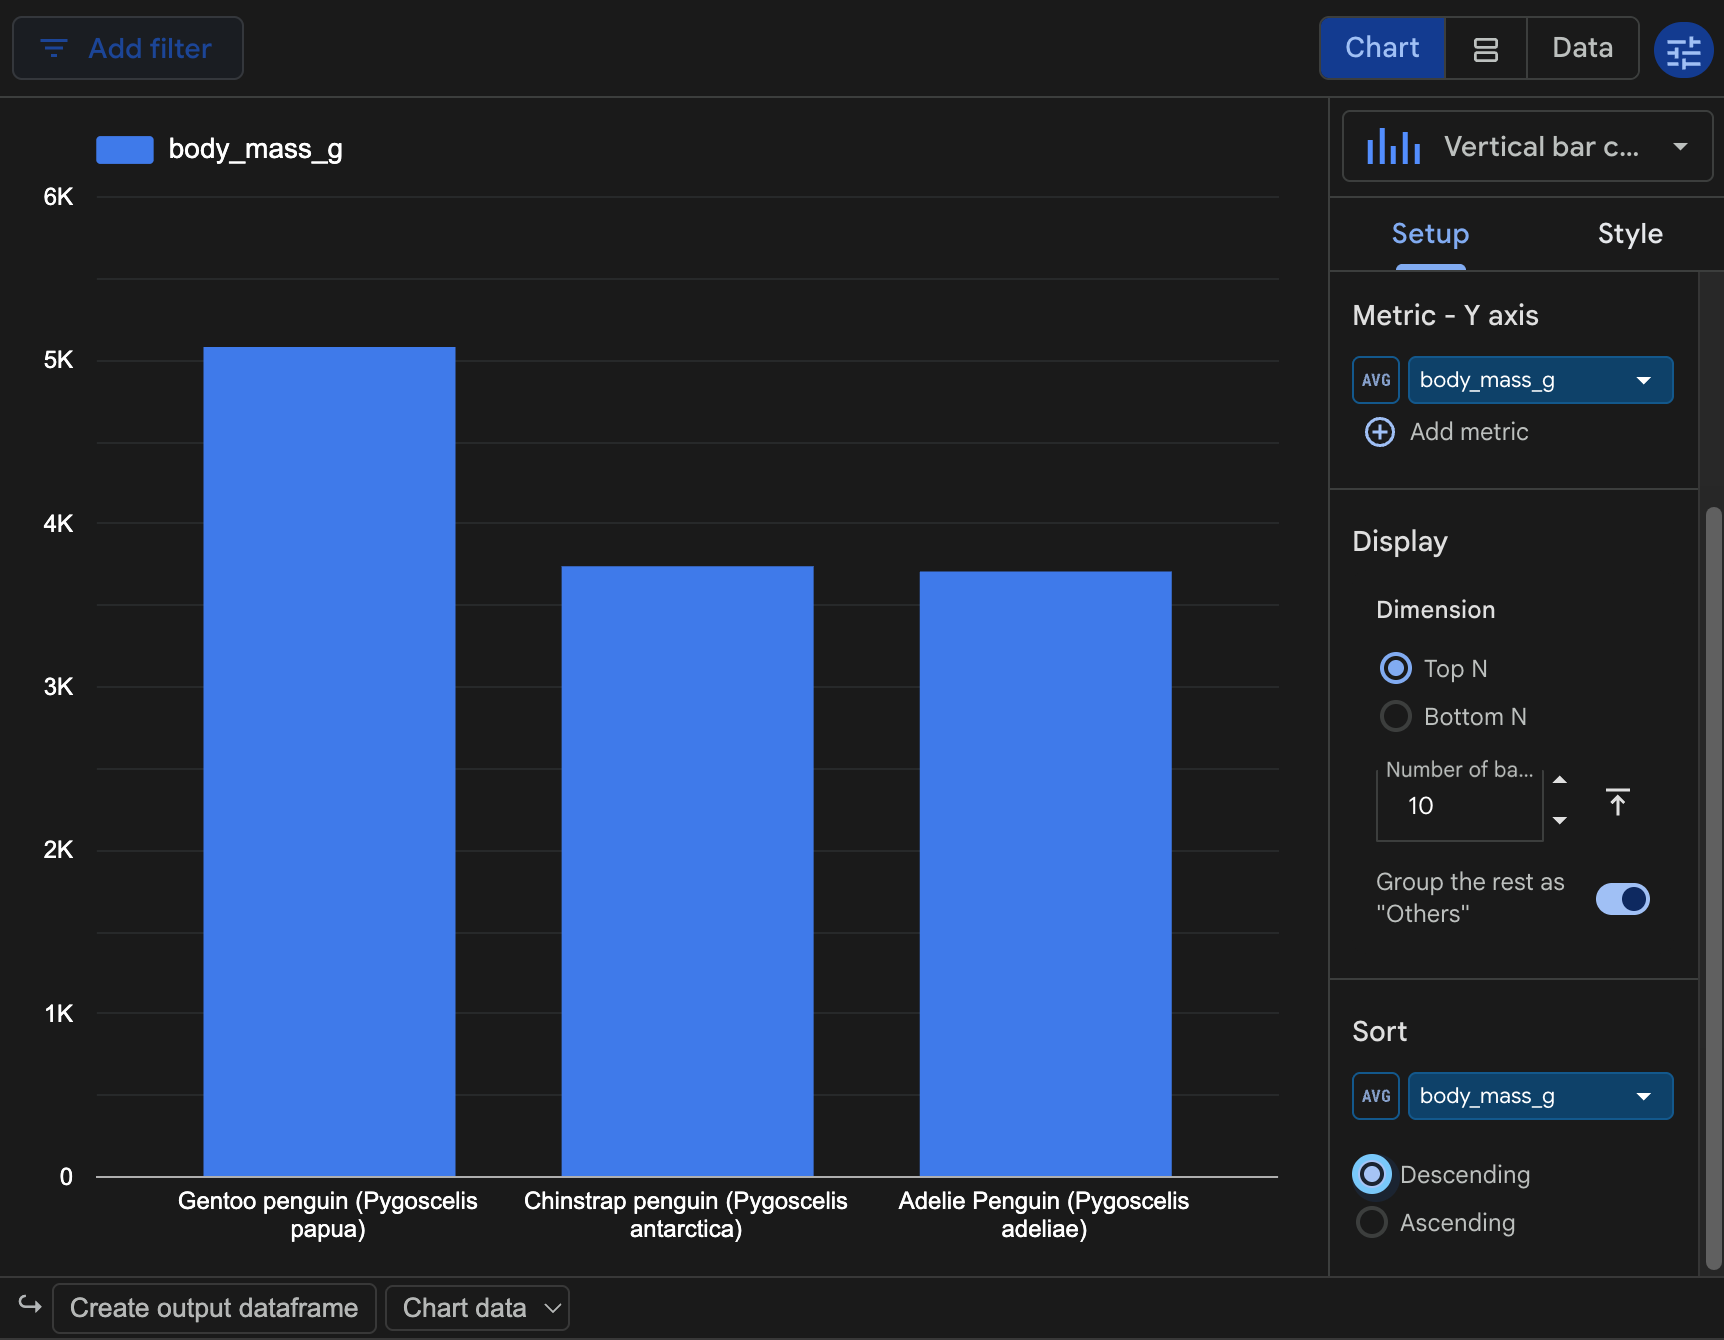Screen dimensions: 1724x1340
Task: Select Ascending sort order
Action: click(1372, 1222)
